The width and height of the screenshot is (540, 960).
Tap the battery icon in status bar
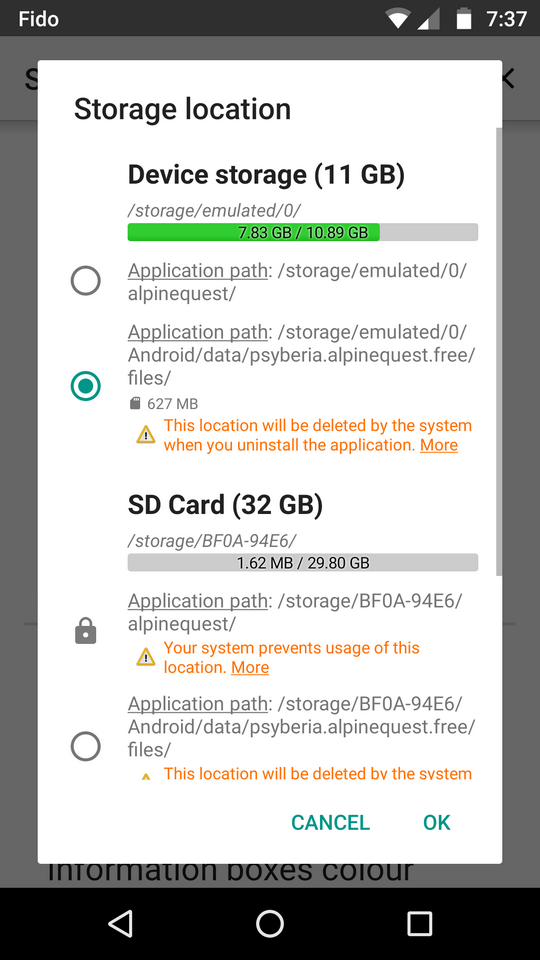point(464,19)
